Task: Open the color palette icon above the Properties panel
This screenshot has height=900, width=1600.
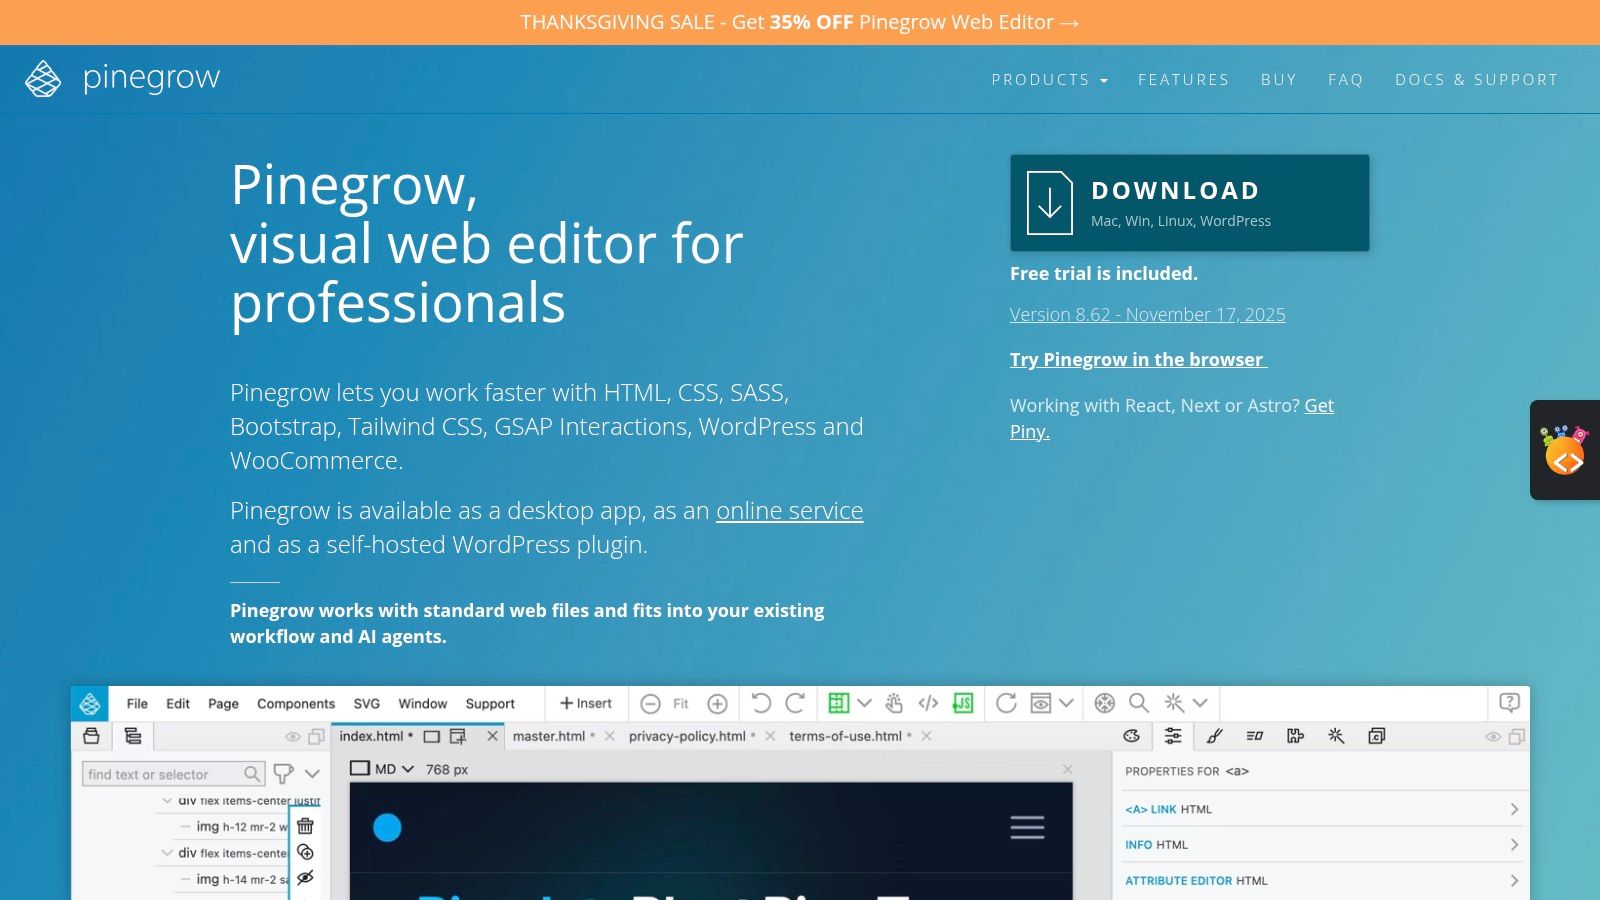Action: [x=1131, y=736]
